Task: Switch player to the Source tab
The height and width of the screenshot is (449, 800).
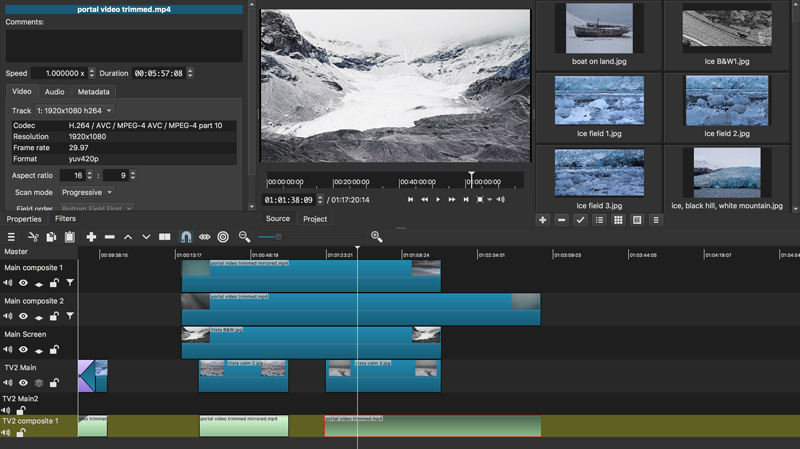Action: pyautogui.click(x=278, y=218)
